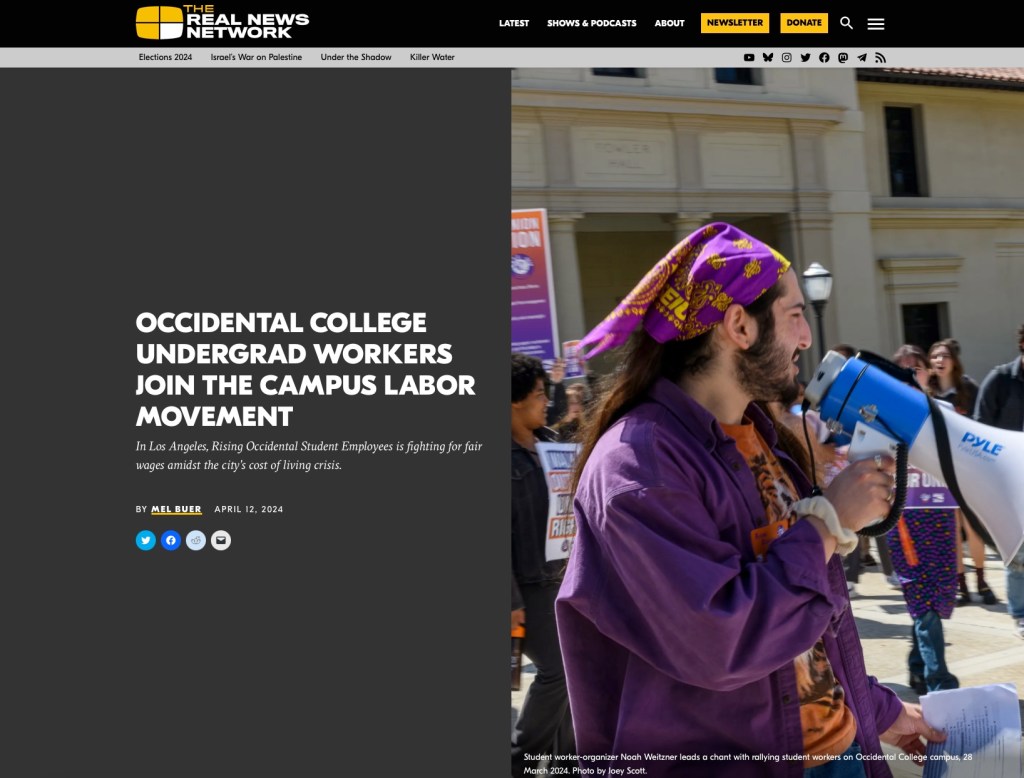Open the Elections 2024 topic link
The image size is (1024, 778).
(165, 57)
